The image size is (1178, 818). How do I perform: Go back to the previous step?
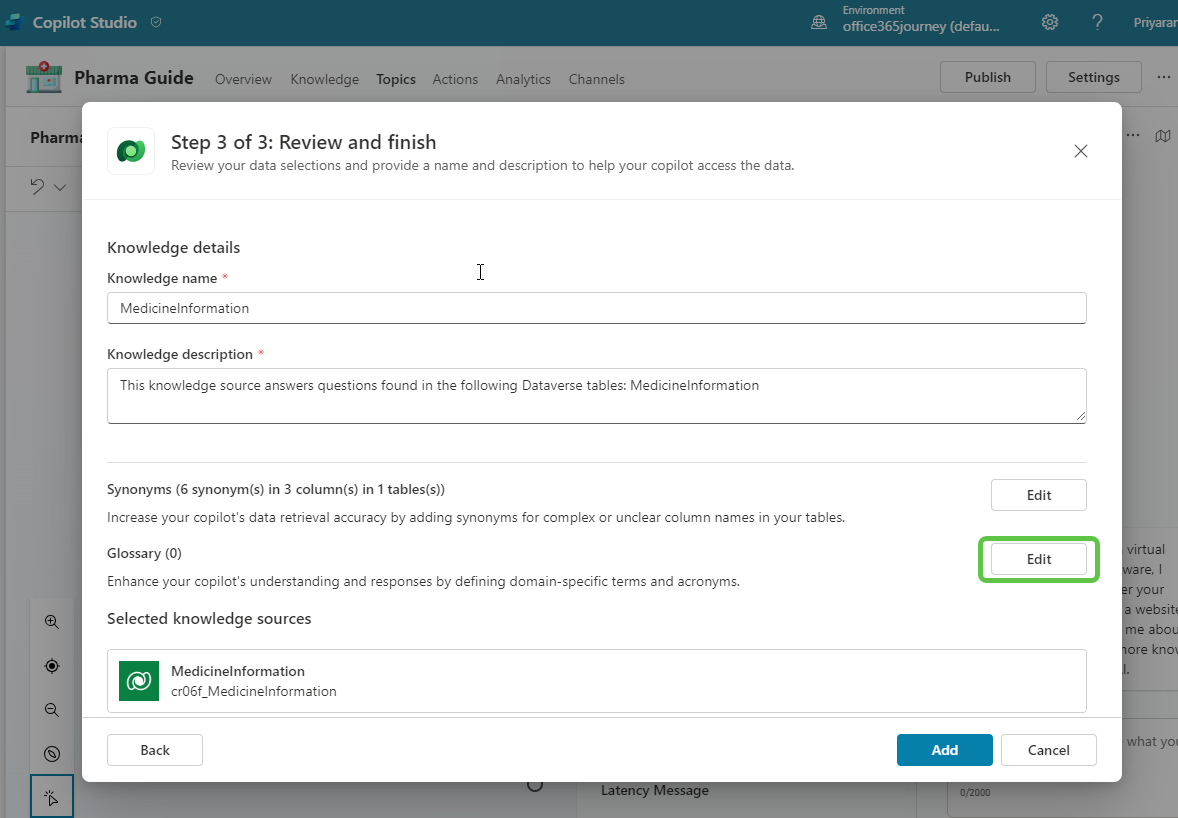pyautogui.click(x=155, y=750)
